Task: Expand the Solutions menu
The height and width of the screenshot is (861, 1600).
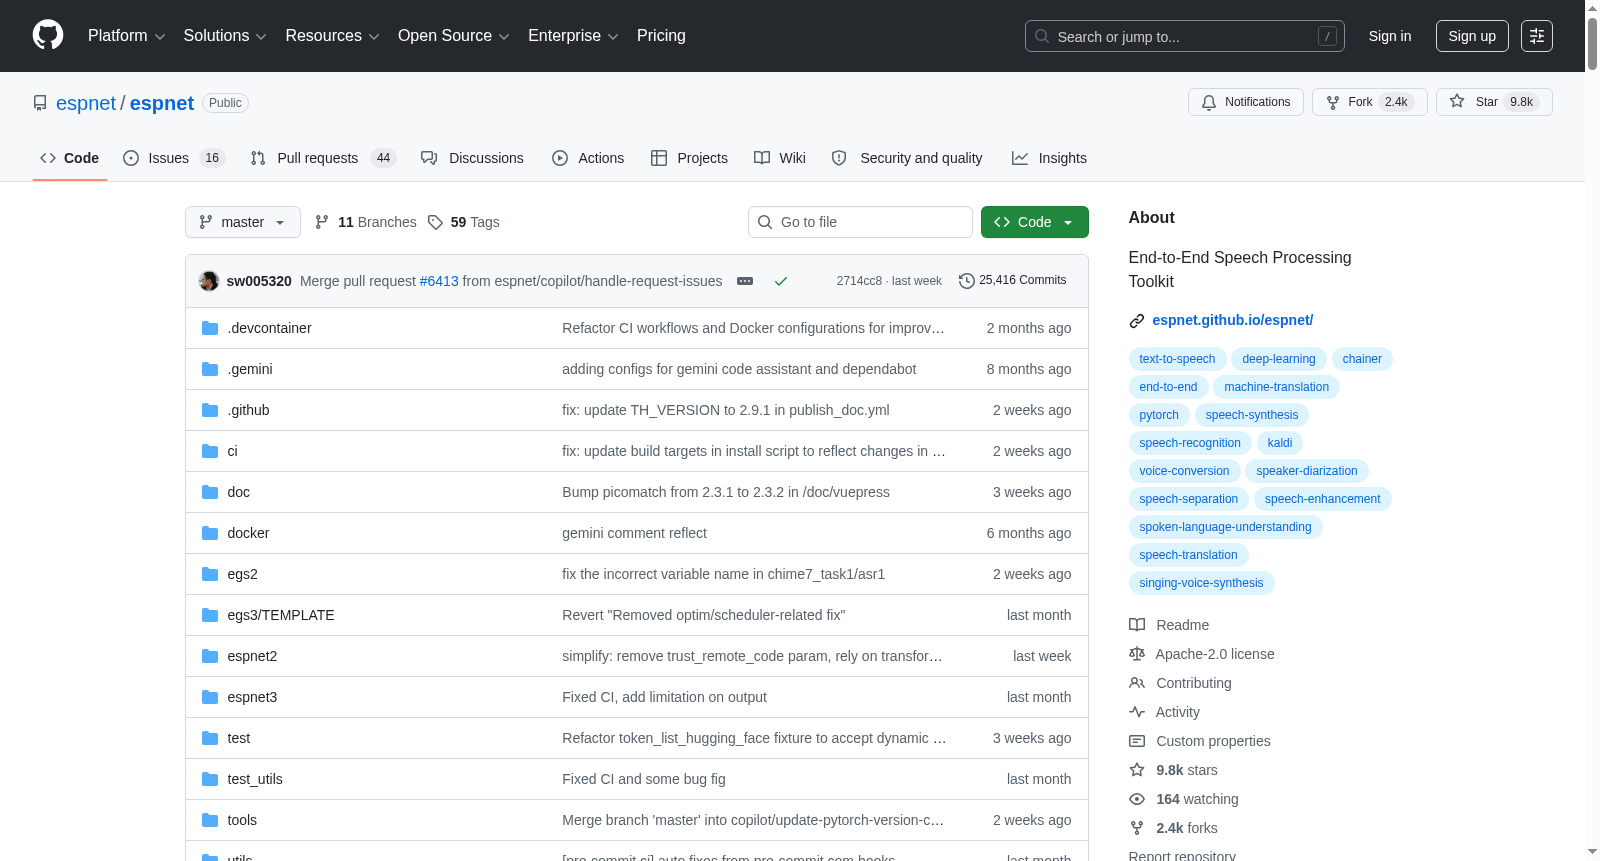Action: click(x=225, y=36)
